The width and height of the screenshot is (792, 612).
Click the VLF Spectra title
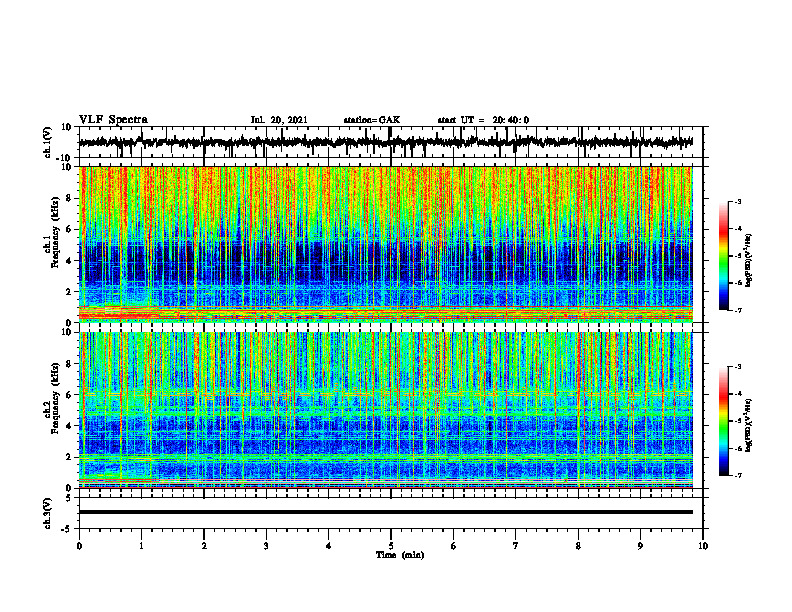point(113,120)
